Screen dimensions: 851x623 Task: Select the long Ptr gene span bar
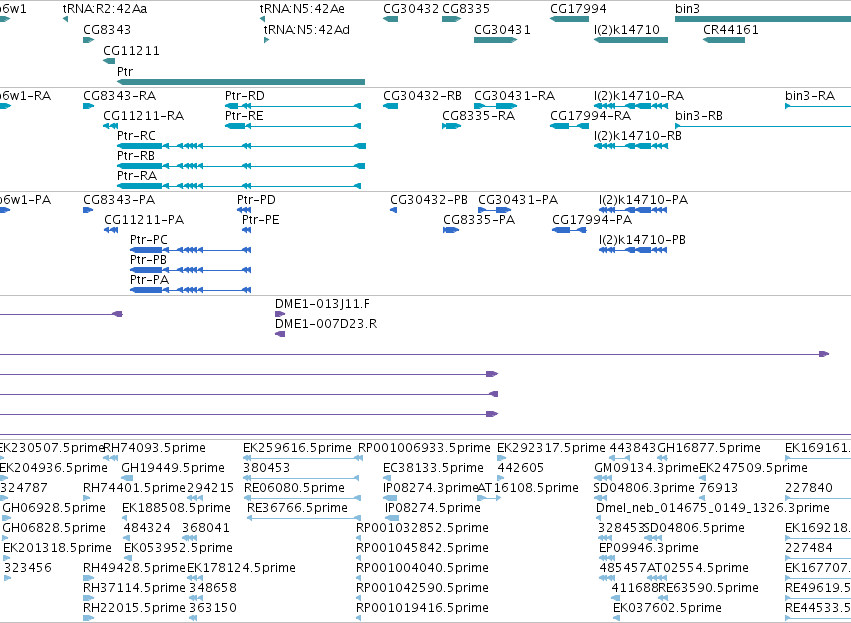point(241,82)
